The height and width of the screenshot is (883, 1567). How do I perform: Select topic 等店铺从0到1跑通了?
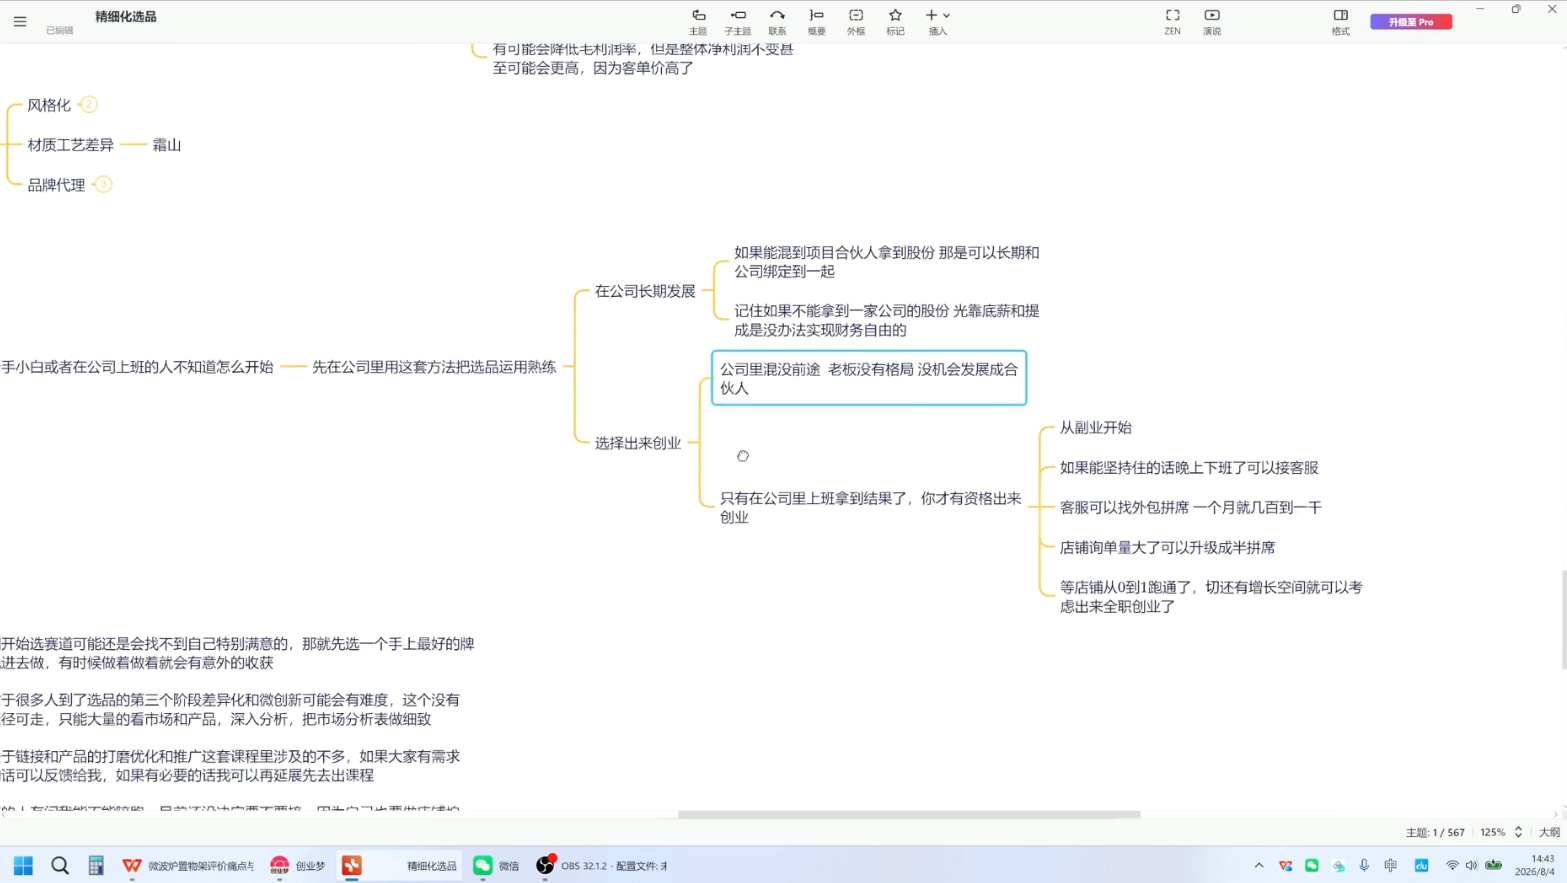tap(1211, 596)
